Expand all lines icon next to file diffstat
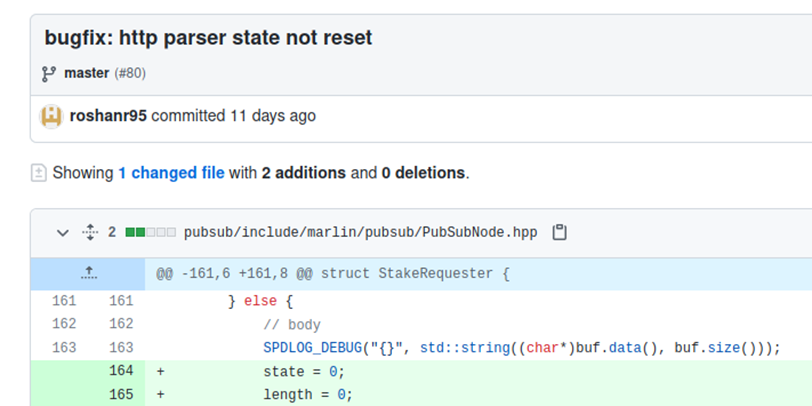Viewport: 812px width, 406px height. click(90, 233)
